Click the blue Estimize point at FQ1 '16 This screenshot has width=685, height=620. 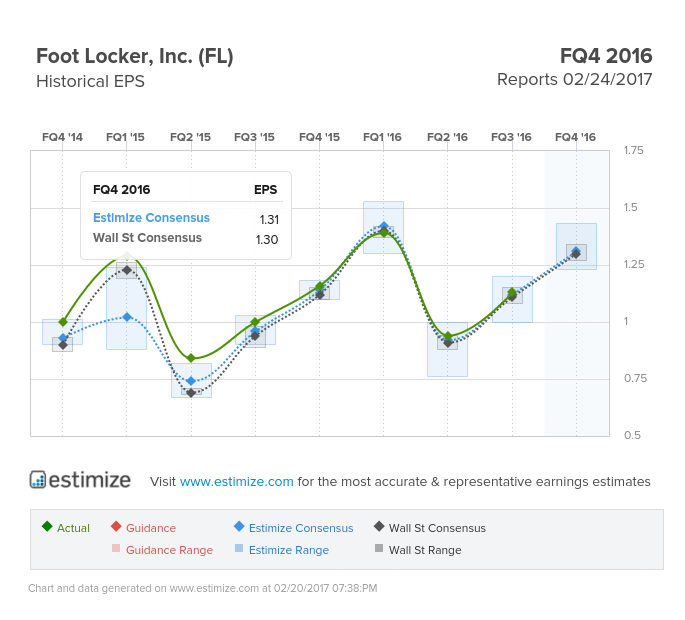[384, 226]
